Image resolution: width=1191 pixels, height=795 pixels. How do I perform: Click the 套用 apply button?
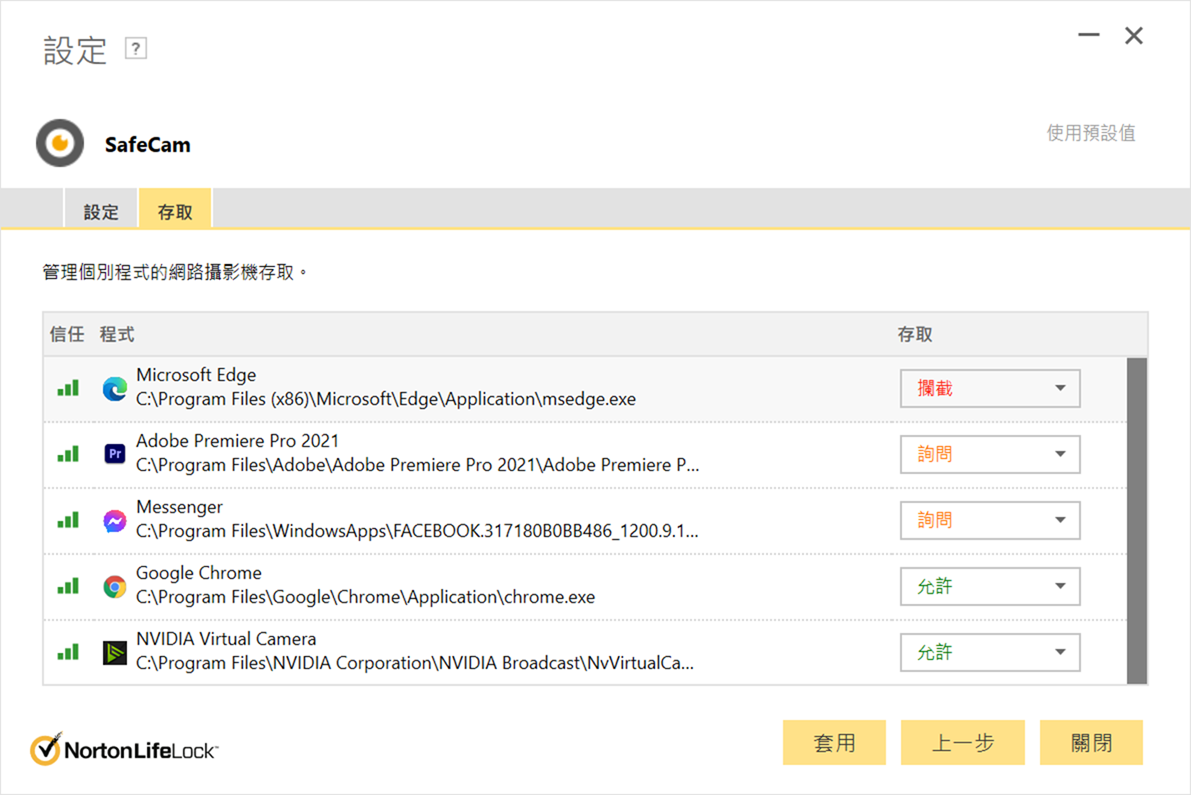(834, 743)
